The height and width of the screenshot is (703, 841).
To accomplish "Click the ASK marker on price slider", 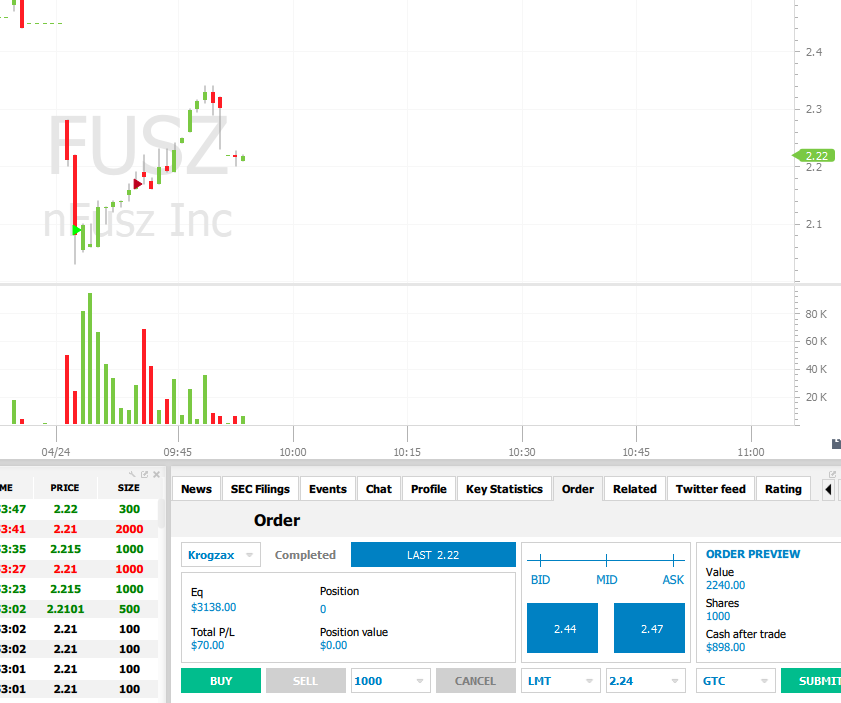I will pos(673,561).
